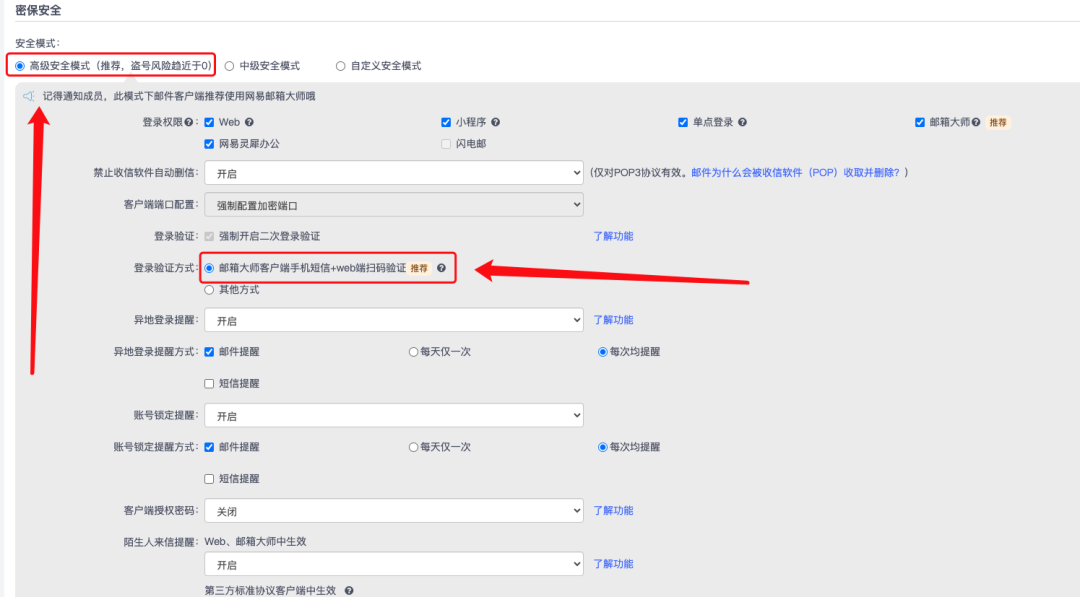Click the help icon after 登录权限 label
The height and width of the screenshot is (597, 1080).
click(189, 122)
